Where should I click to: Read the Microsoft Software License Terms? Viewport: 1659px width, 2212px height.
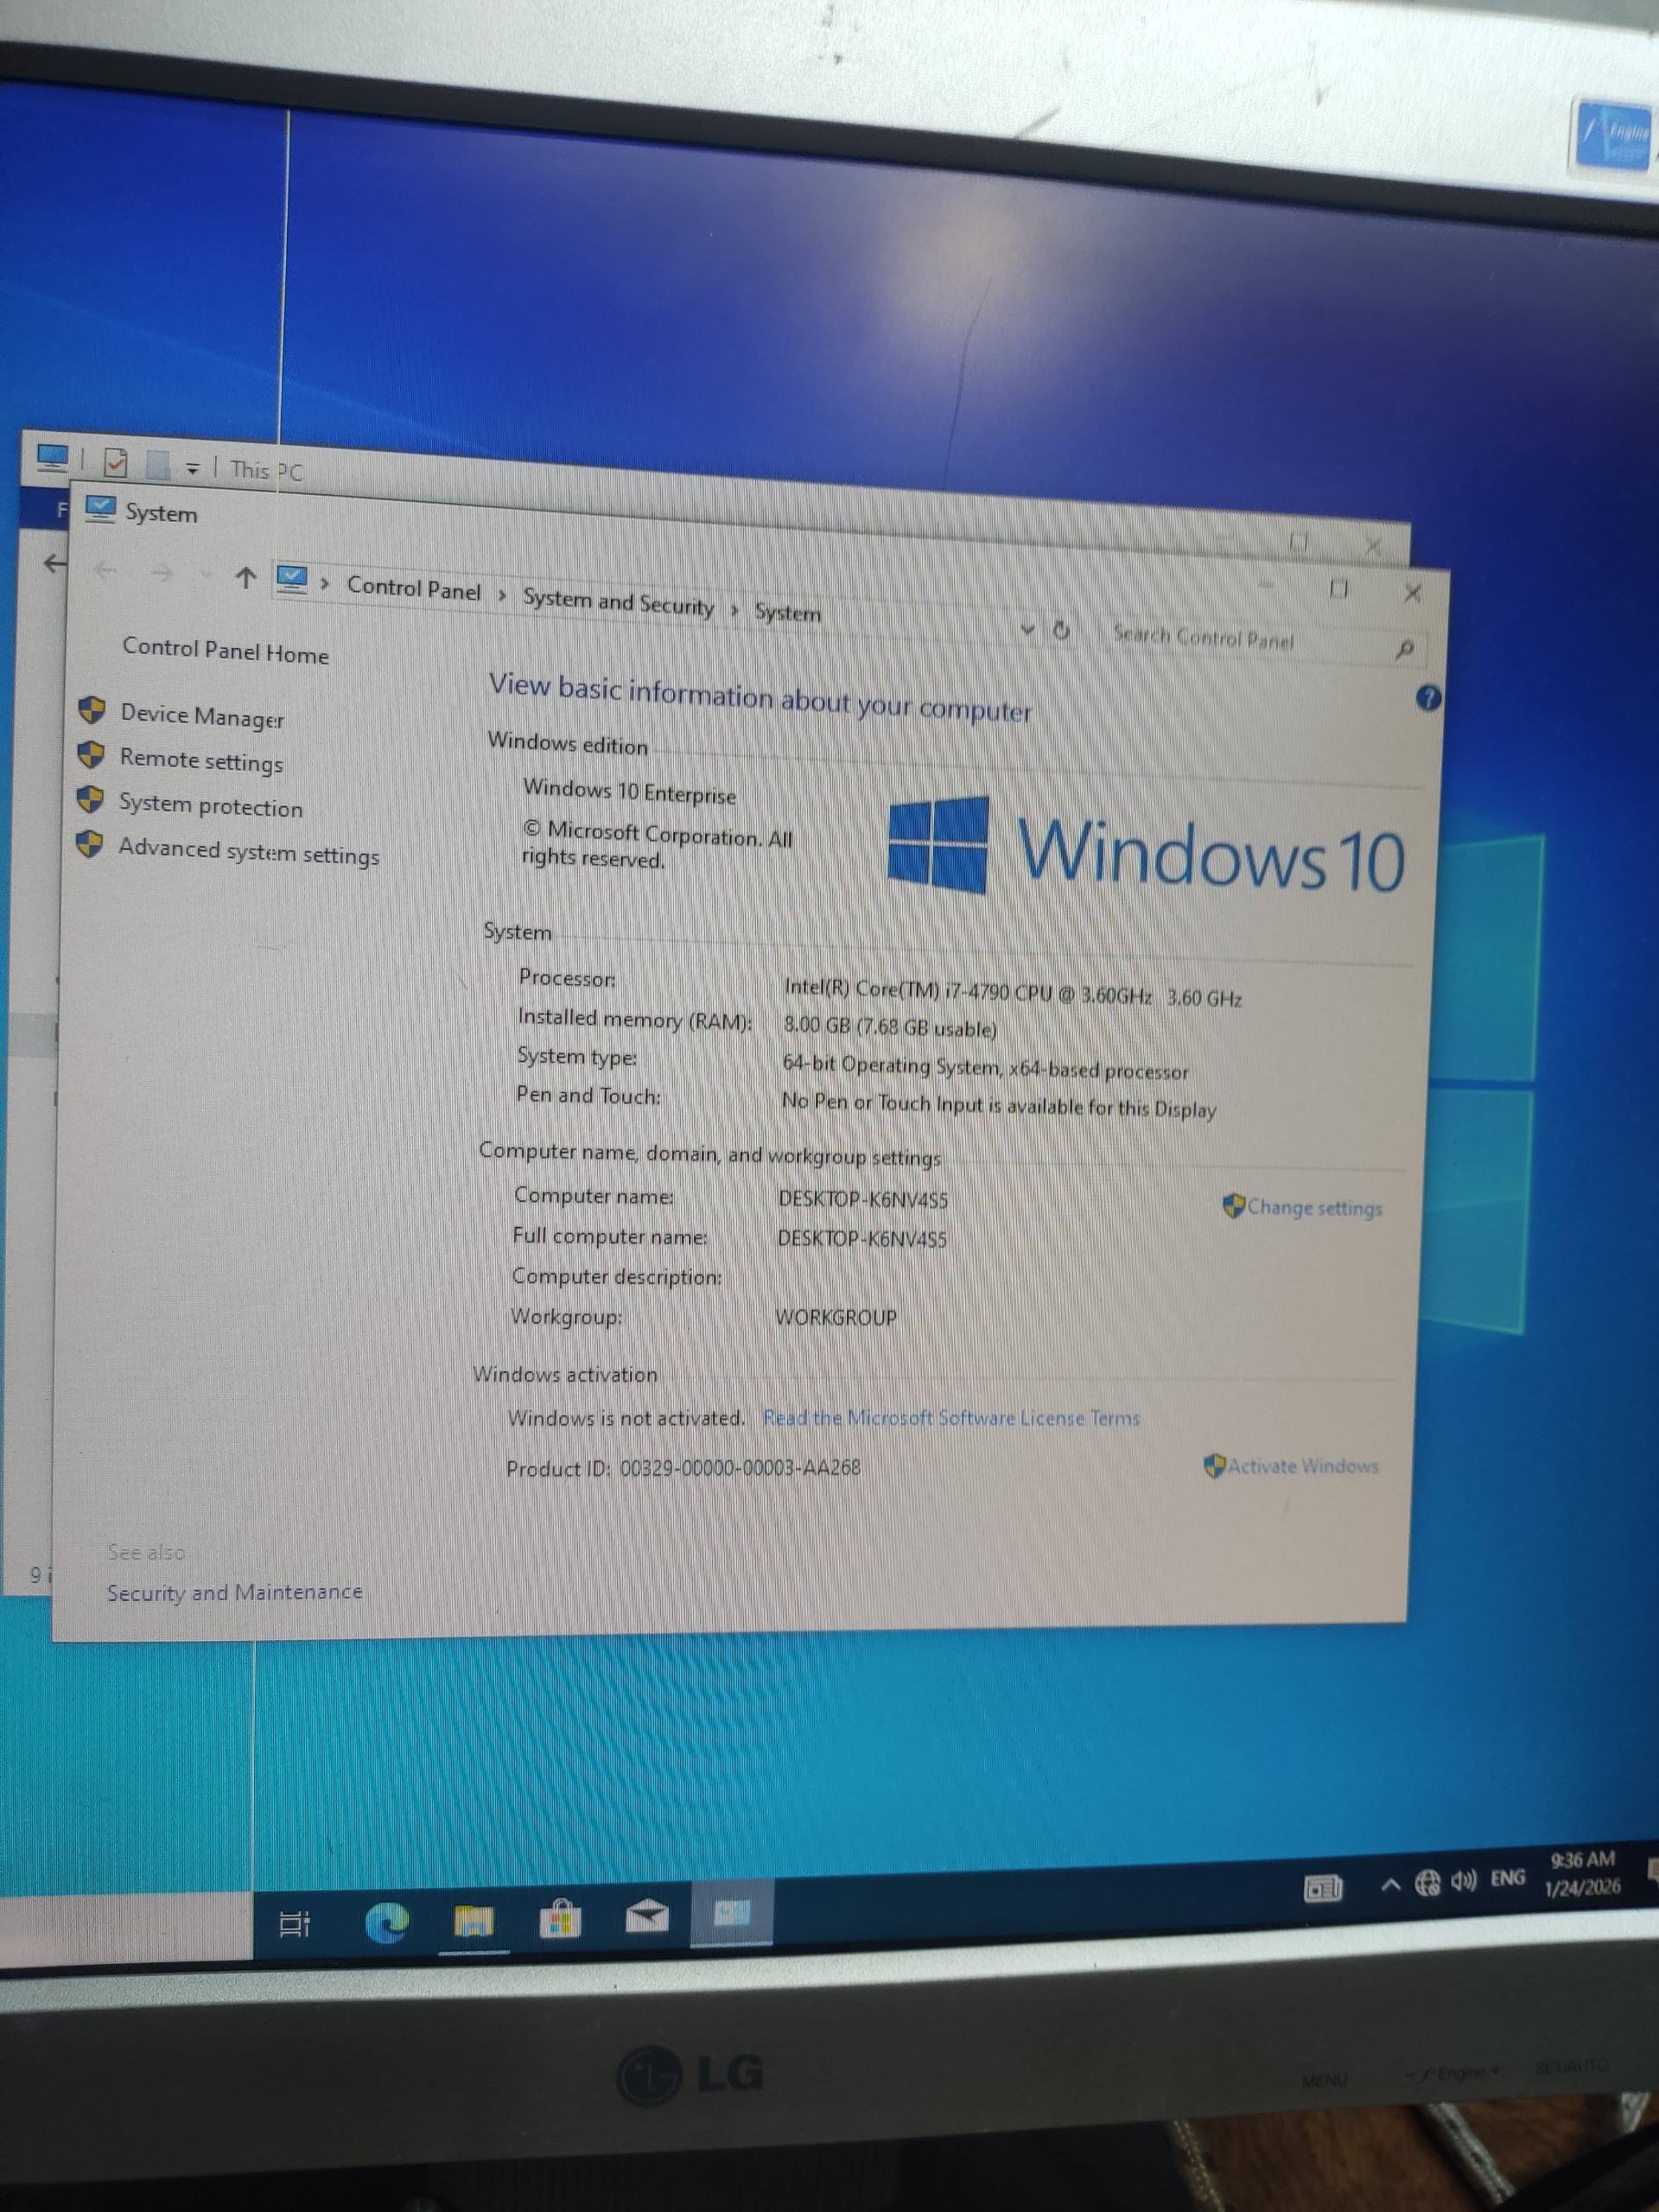coord(951,1418)
